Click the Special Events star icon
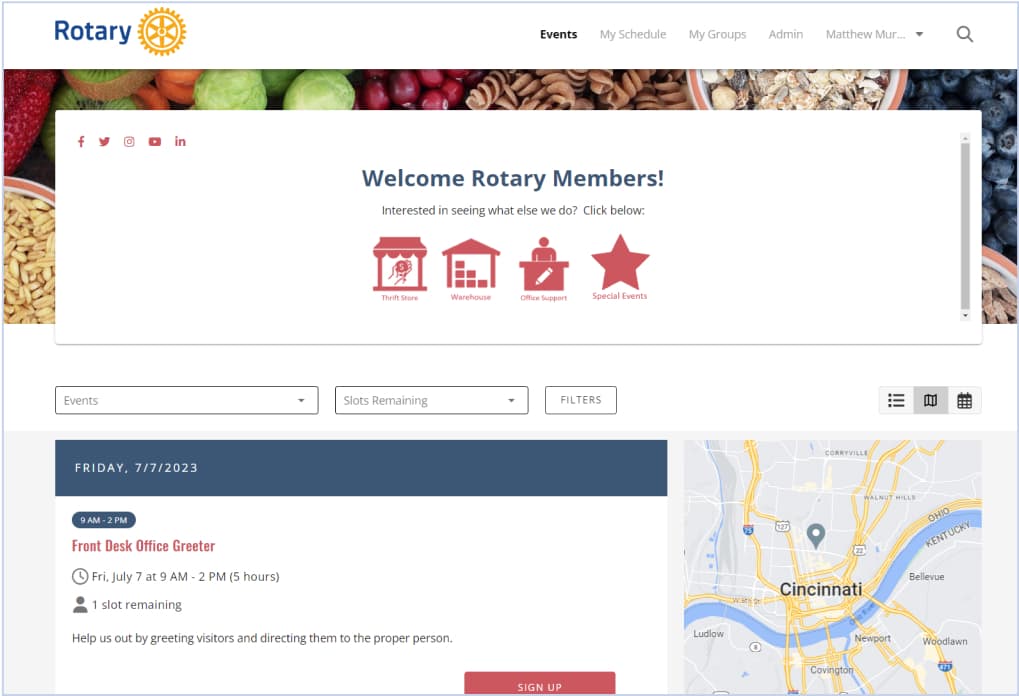1019x696 pixels. click(619, 262)
